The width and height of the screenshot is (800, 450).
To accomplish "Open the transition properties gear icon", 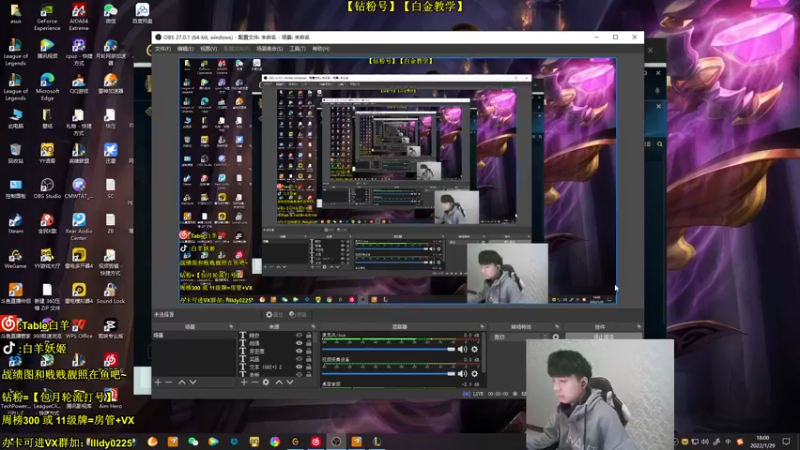I will pyautogui.click(x=556, y=337).
